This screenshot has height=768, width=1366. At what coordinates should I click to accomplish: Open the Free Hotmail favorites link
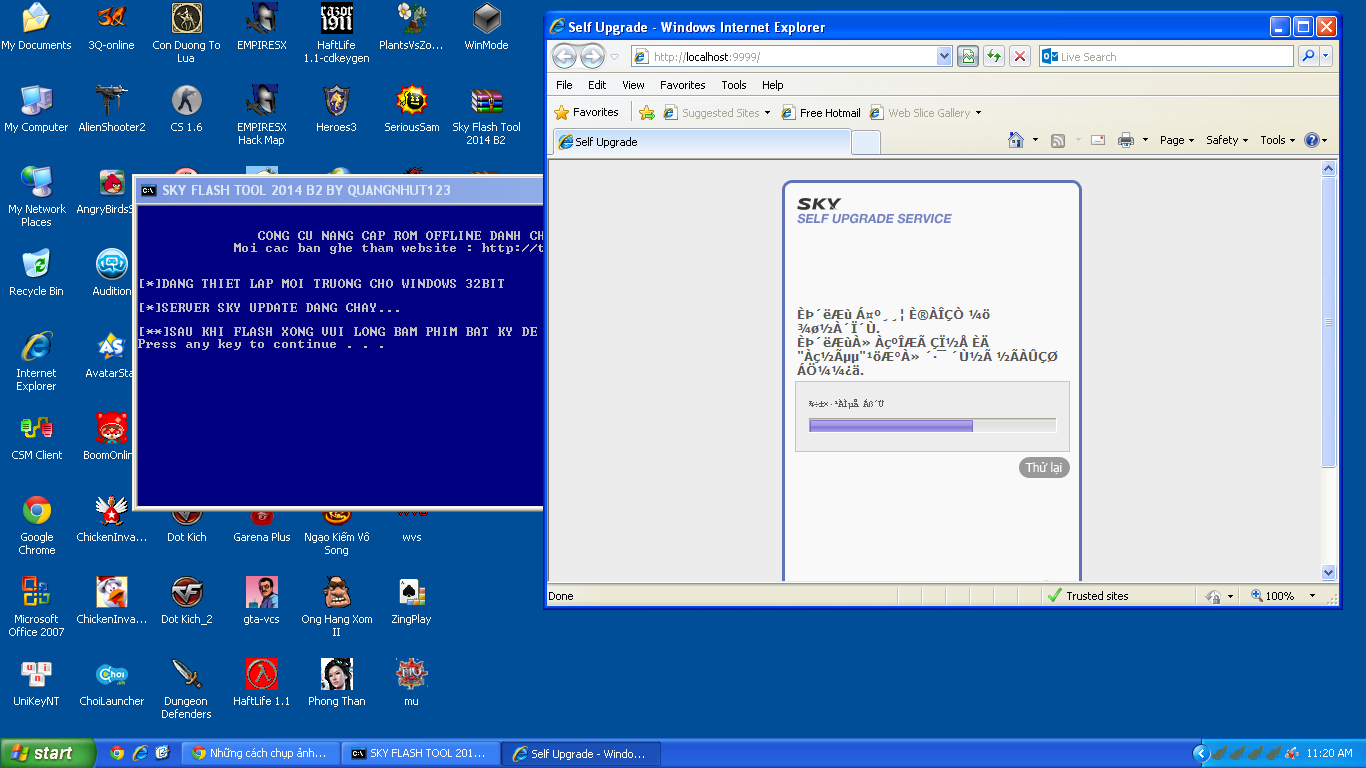[x=821, y=113]
